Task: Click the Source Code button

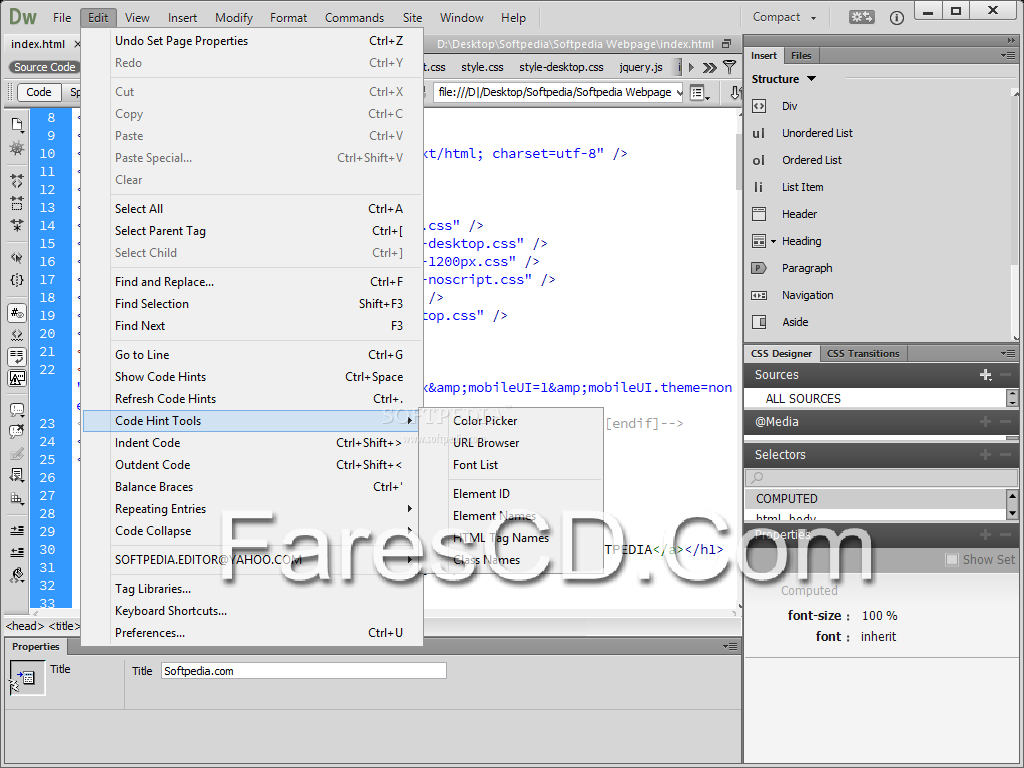Action: (x=44, y=67)
